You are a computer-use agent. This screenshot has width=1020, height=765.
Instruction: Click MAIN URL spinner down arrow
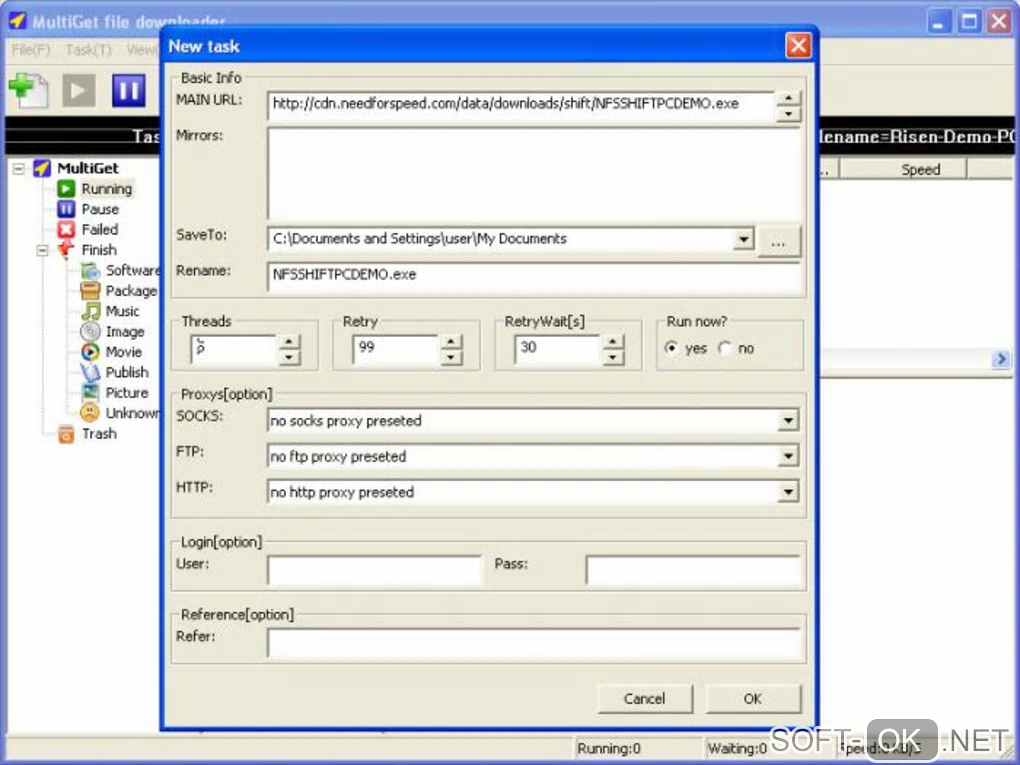(x=788, y=114)
